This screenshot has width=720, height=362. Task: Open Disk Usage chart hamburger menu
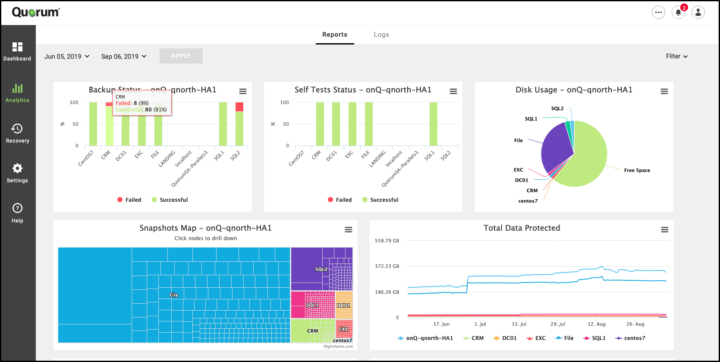[664, 91]
